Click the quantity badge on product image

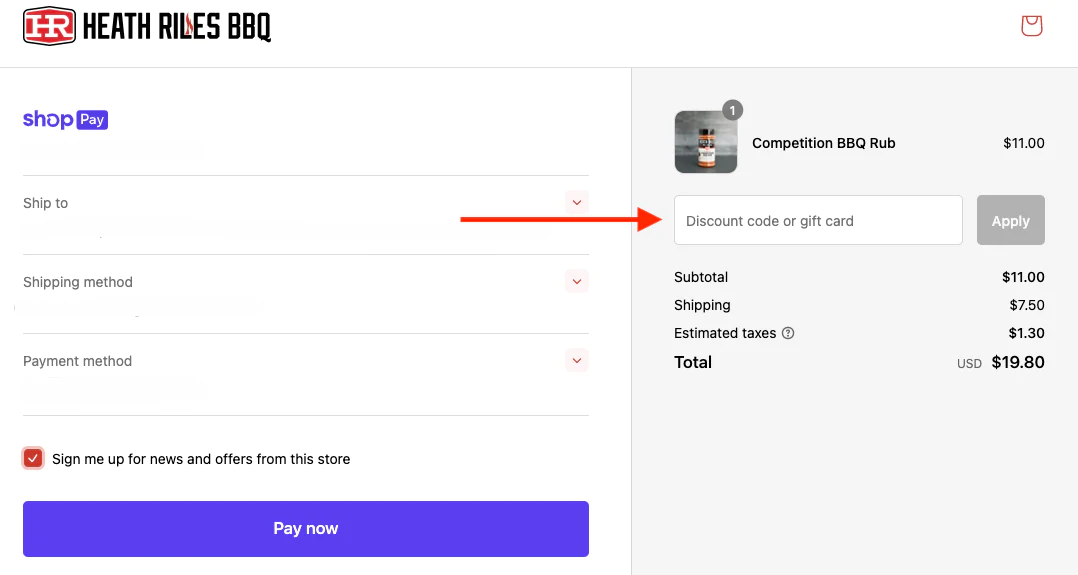point(732,110)
